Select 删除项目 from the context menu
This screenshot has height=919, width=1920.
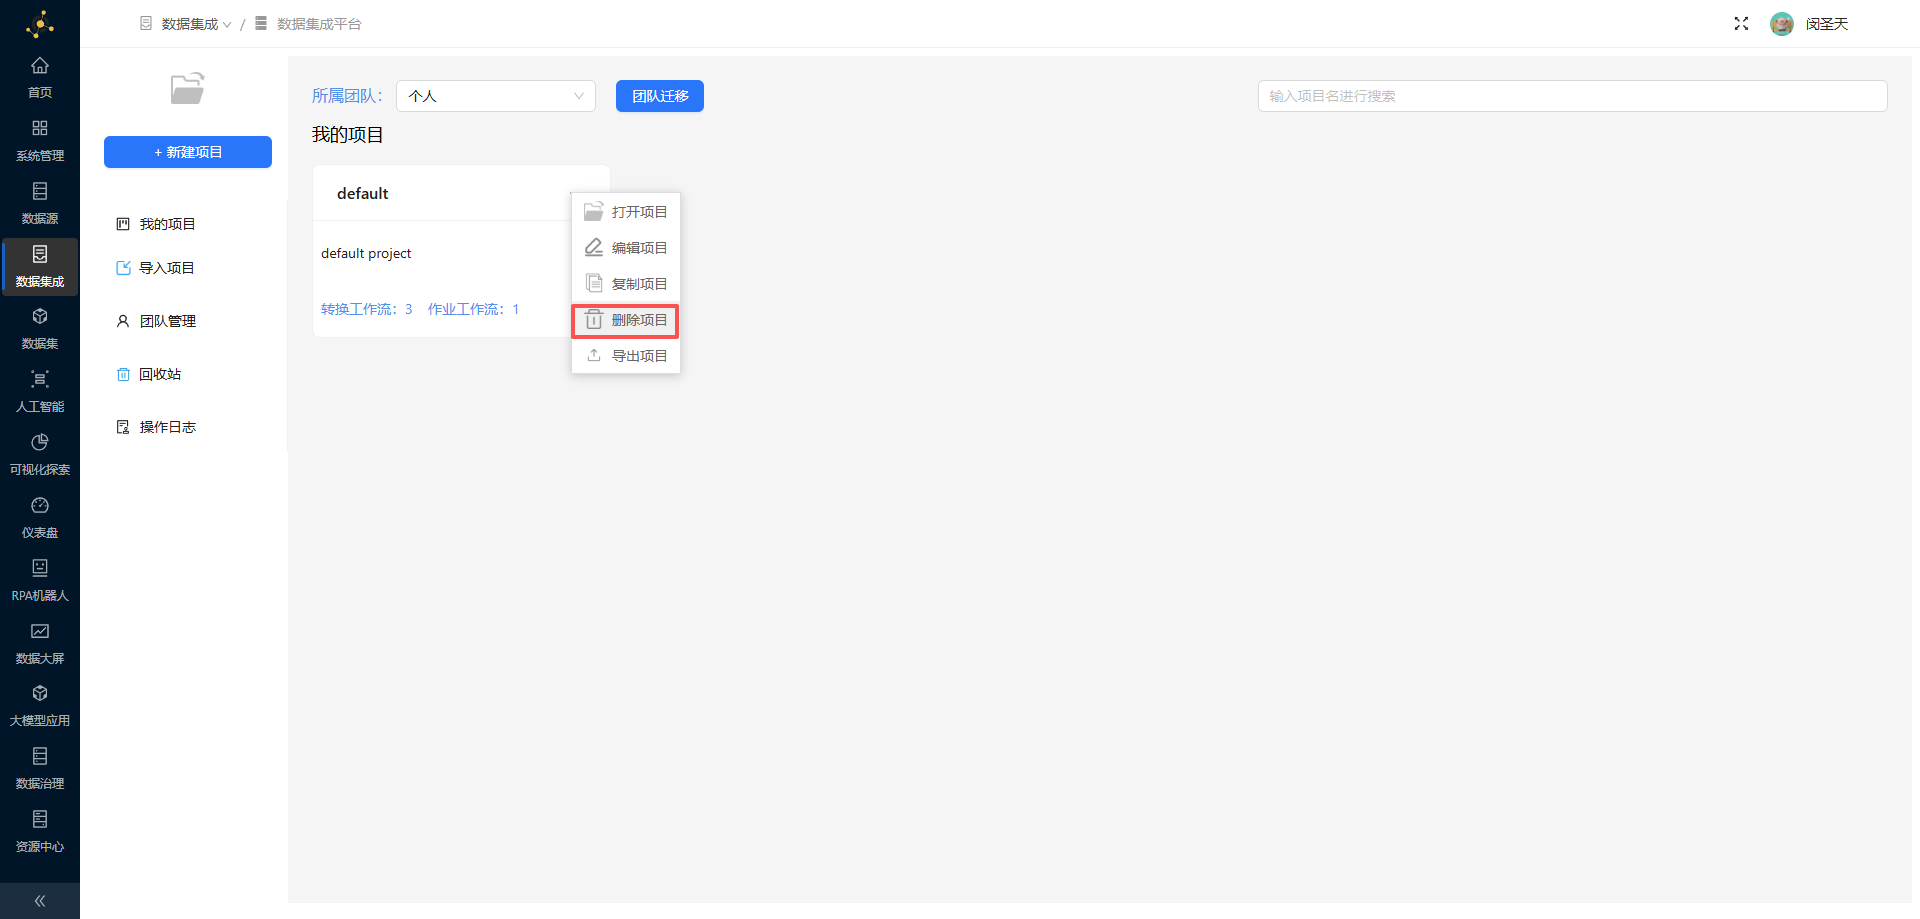tap(626, 320)
